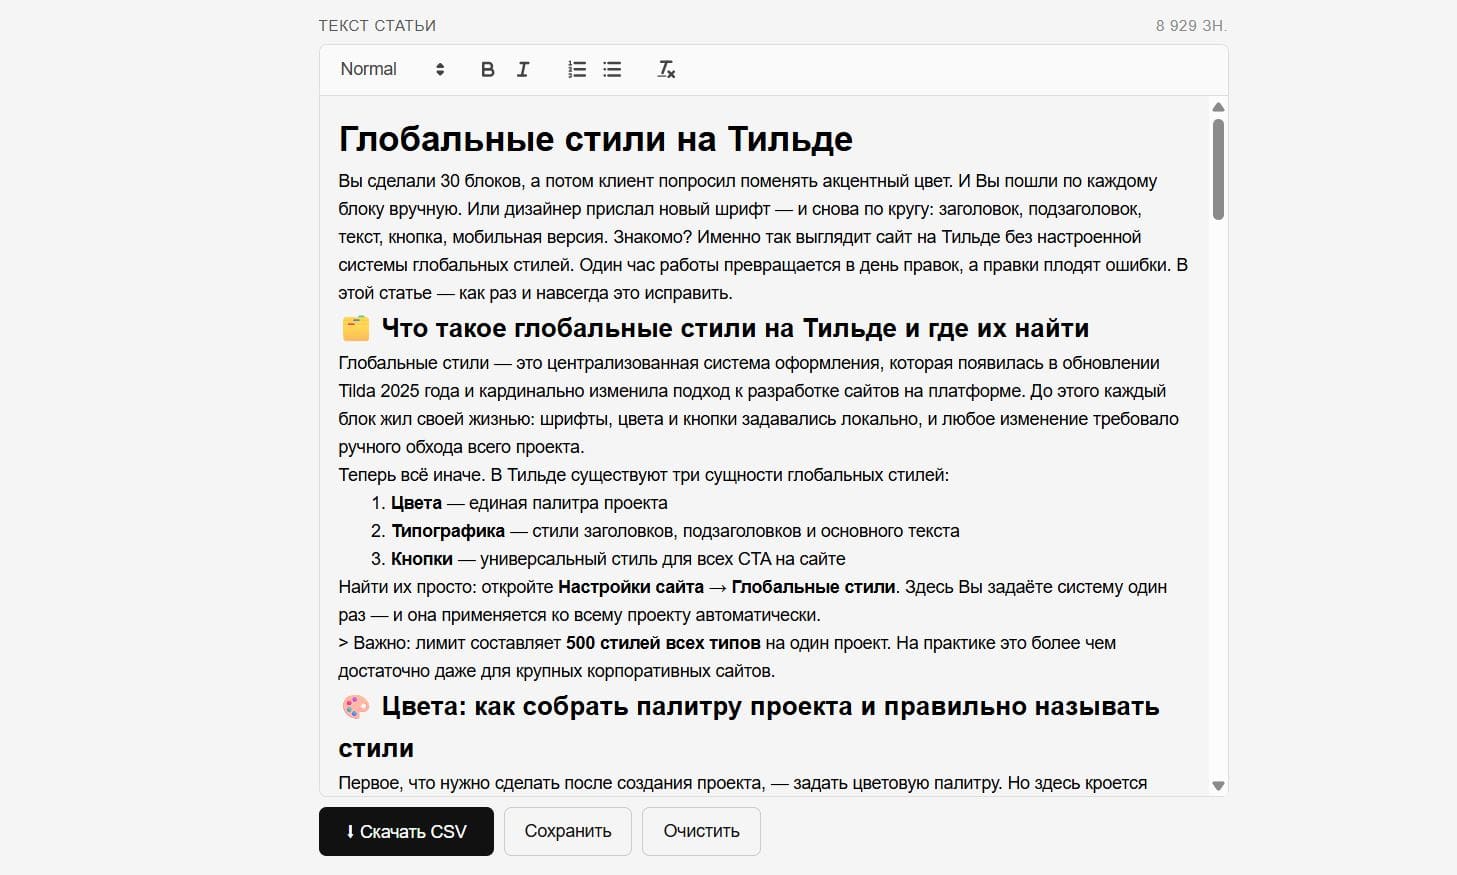Click the bold text 500 стилей всех типов
Viewport: 1457px width, 875px height.
[x=663, y=643]
